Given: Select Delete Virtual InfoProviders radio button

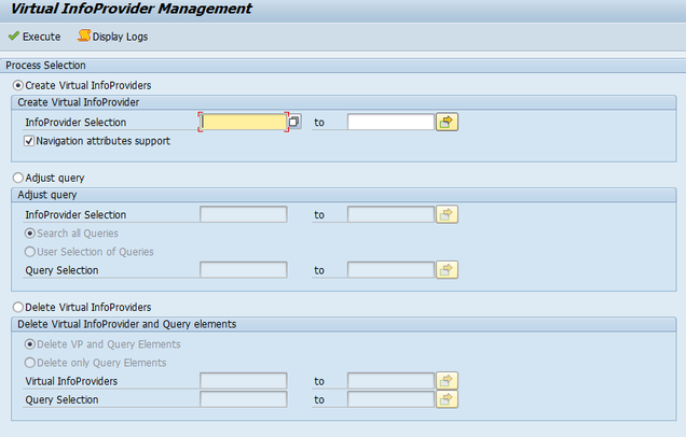Looking at the screenshot, I should (x=18, y=307).
